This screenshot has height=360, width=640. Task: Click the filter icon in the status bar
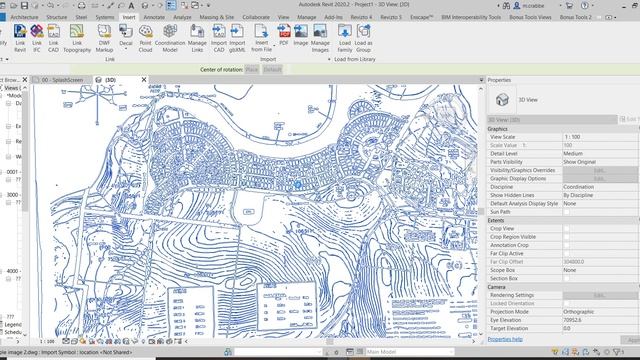[617, 352]
